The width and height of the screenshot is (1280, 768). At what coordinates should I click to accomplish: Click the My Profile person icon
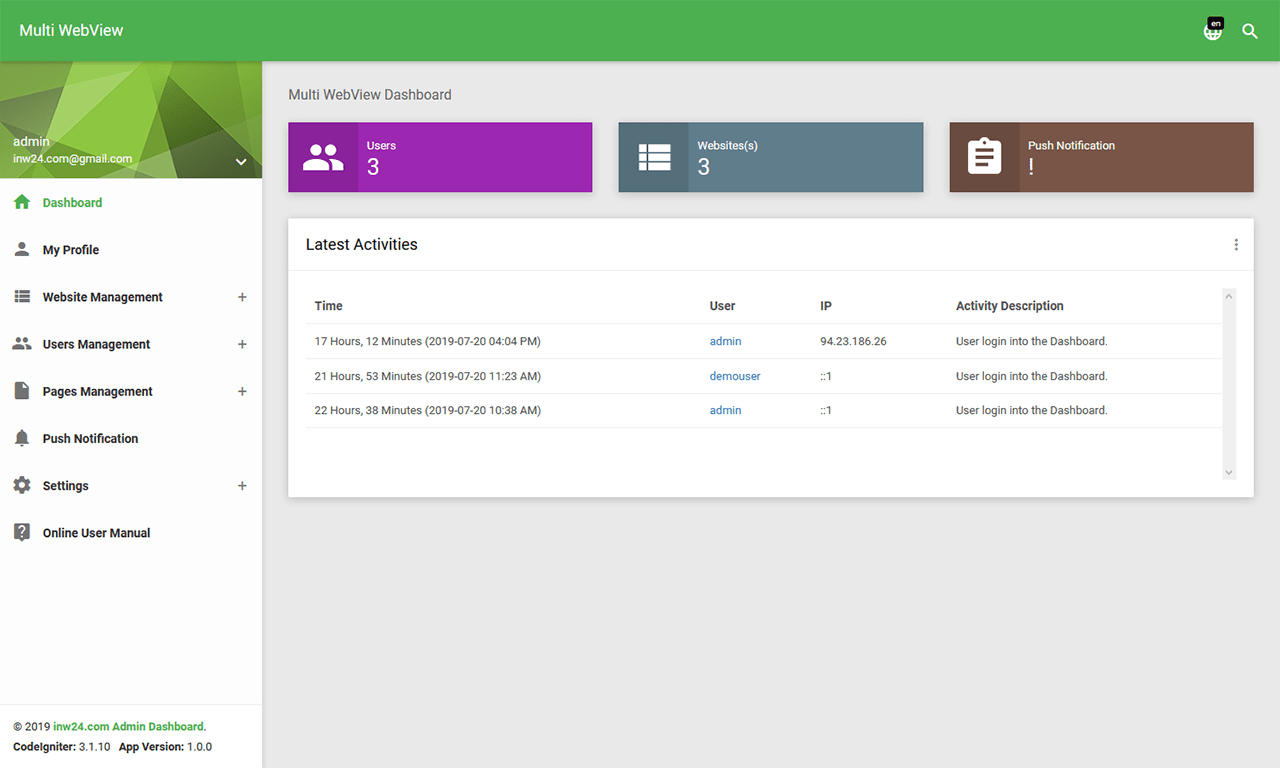[22, 249]
